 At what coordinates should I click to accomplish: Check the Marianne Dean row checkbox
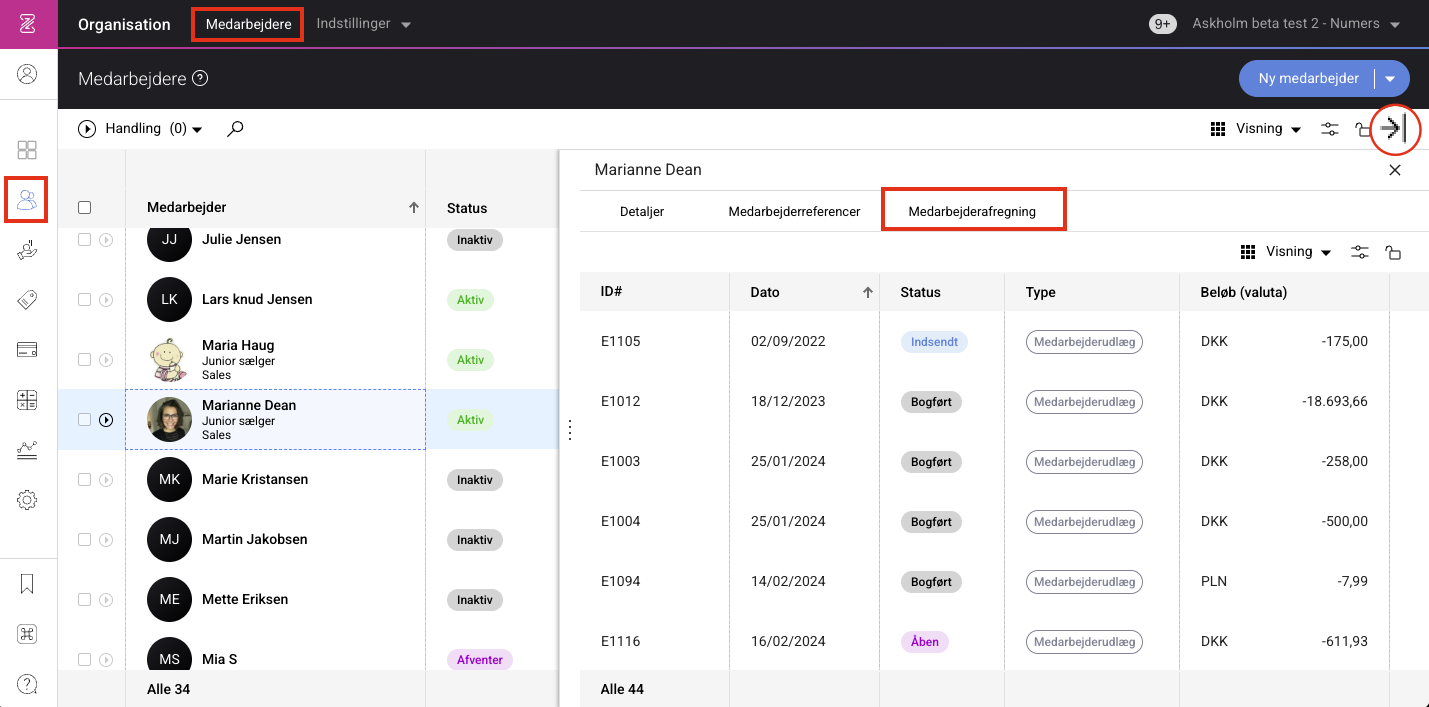(85, 420)
